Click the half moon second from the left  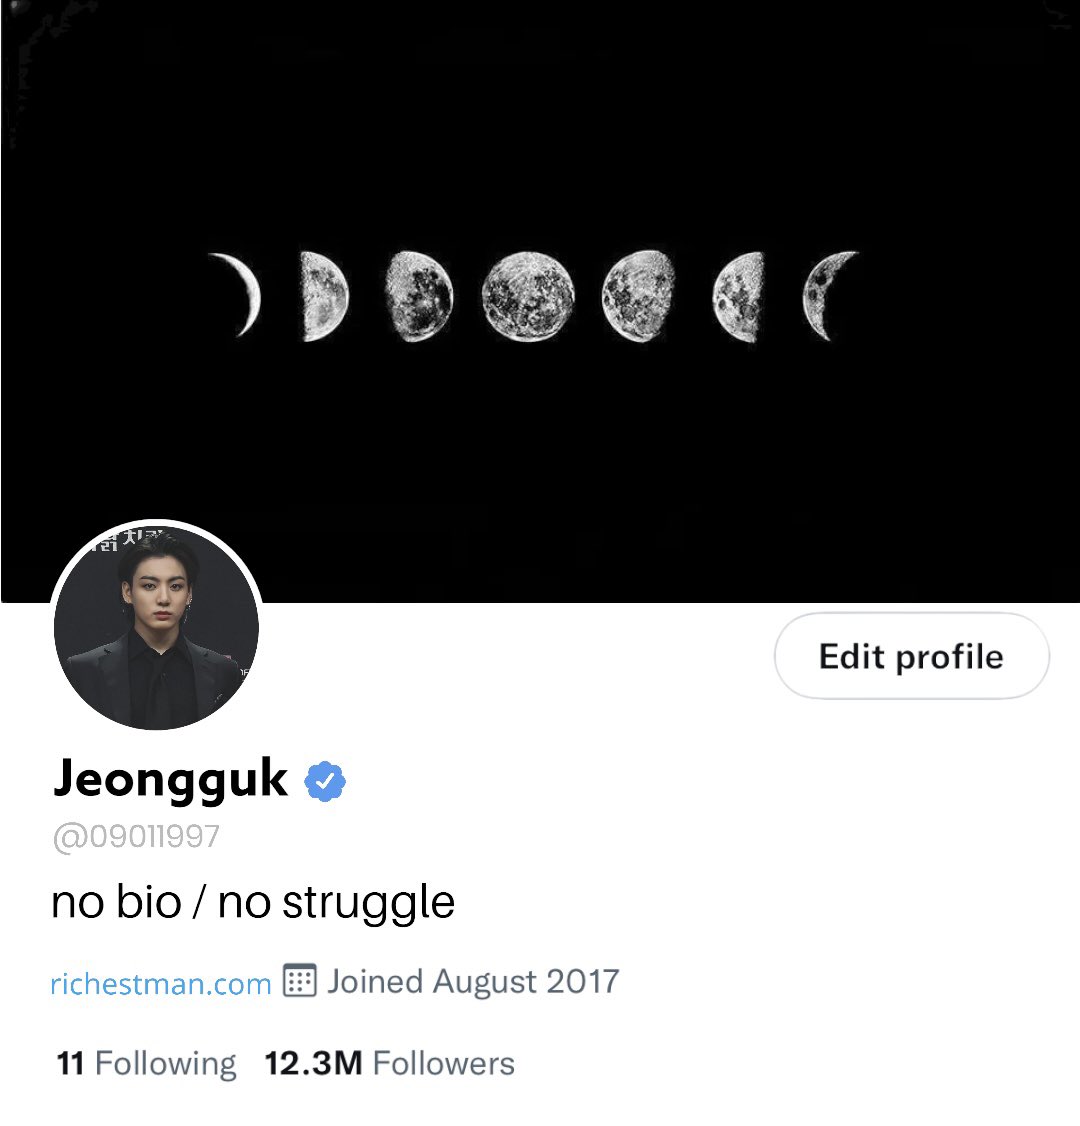pyautogui.click(x=324, y=296)
